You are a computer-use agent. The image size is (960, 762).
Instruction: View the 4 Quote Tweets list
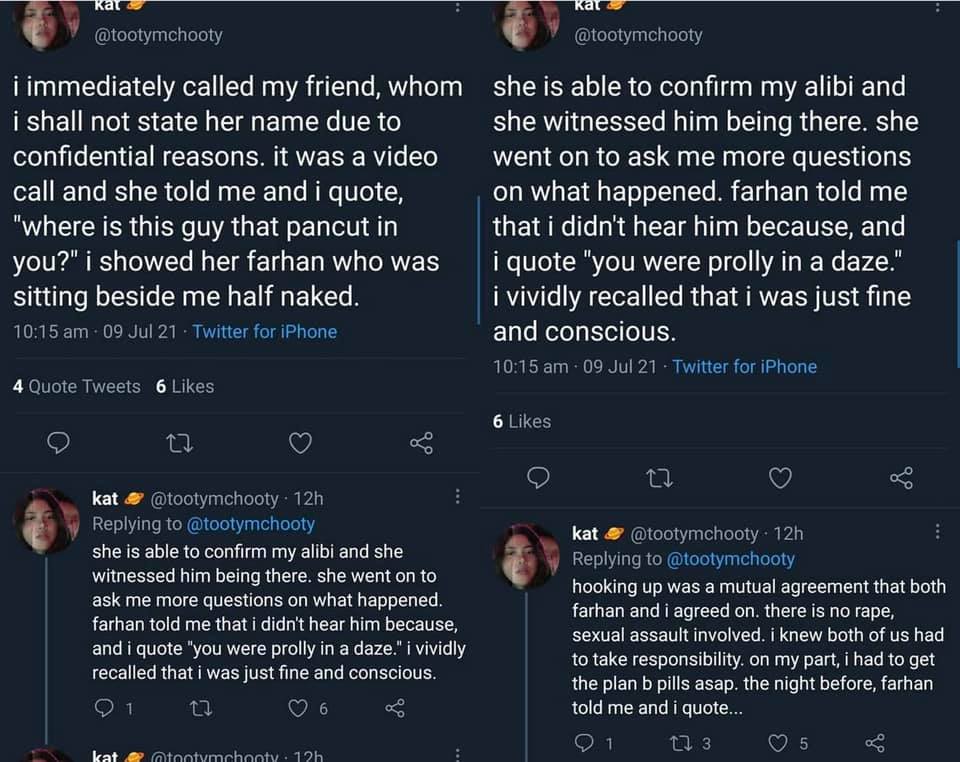point(77,386)
